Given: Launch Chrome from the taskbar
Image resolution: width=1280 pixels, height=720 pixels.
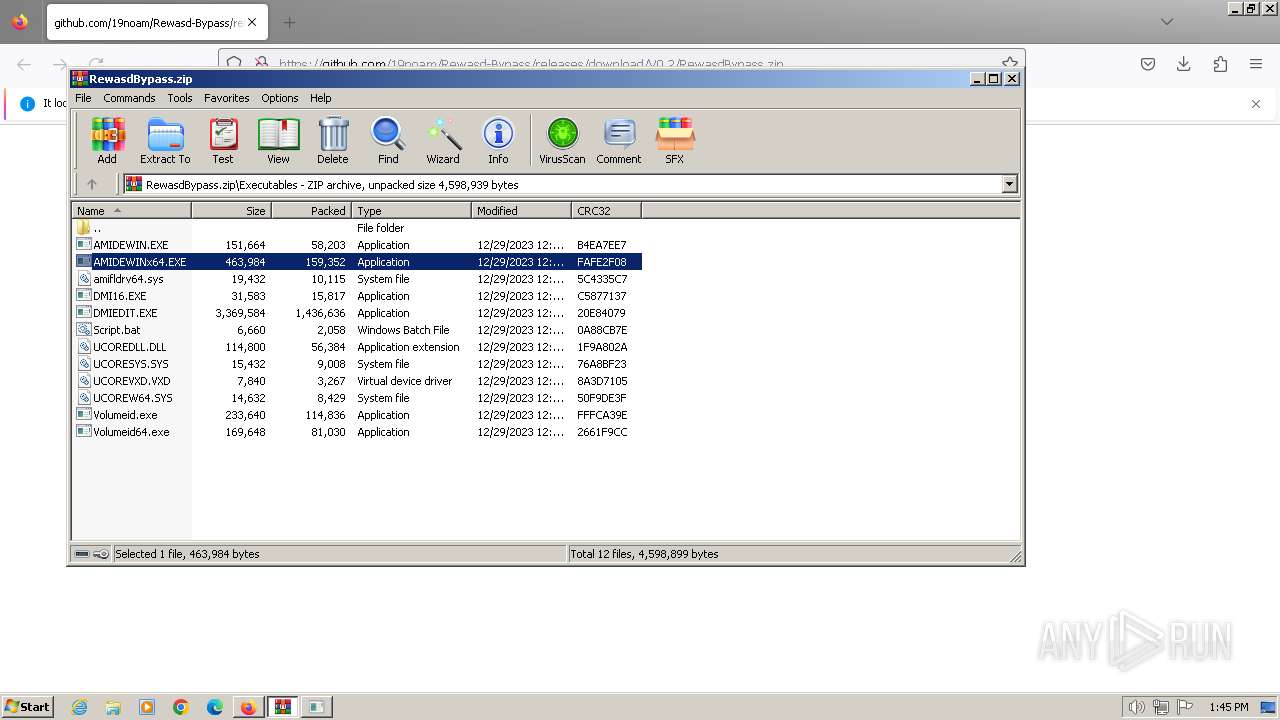Looking at the screenshot, I should [x=181, y=707].
